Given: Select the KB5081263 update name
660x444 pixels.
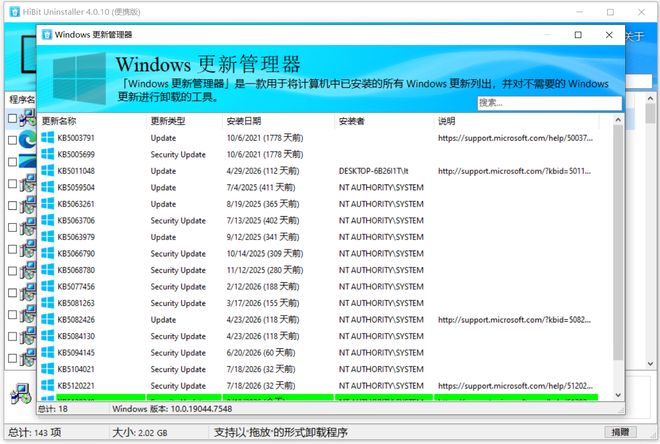Looking at the screenshot, I should click(x=76, y=303).
